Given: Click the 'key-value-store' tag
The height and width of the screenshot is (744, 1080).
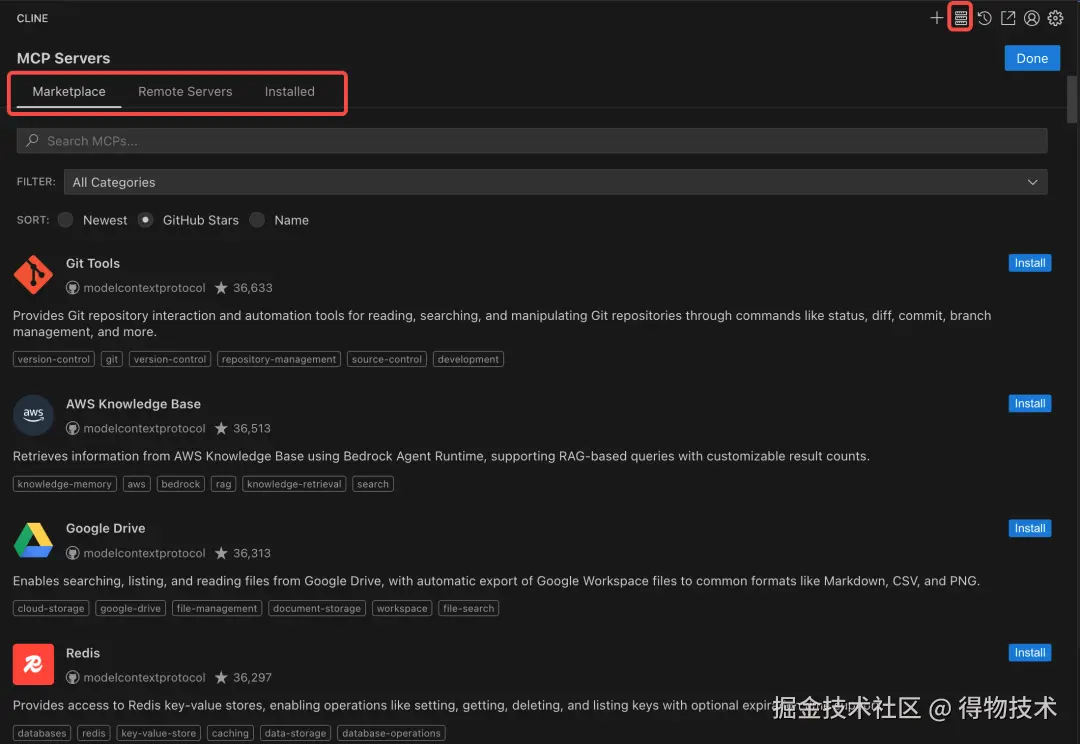Looking at the screenshot, I should click(x=158, y=733).
